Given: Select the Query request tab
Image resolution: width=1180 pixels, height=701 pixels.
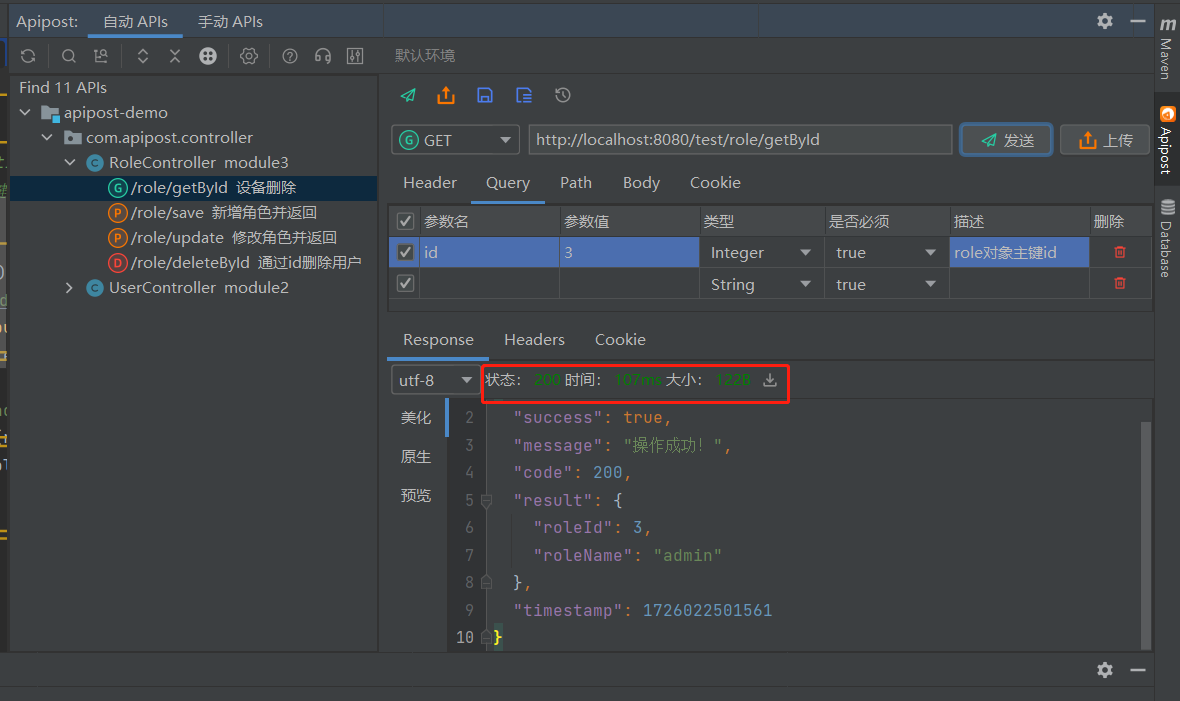Looking at the screenshot, I should pyautogui.click(x=508, y=183).
